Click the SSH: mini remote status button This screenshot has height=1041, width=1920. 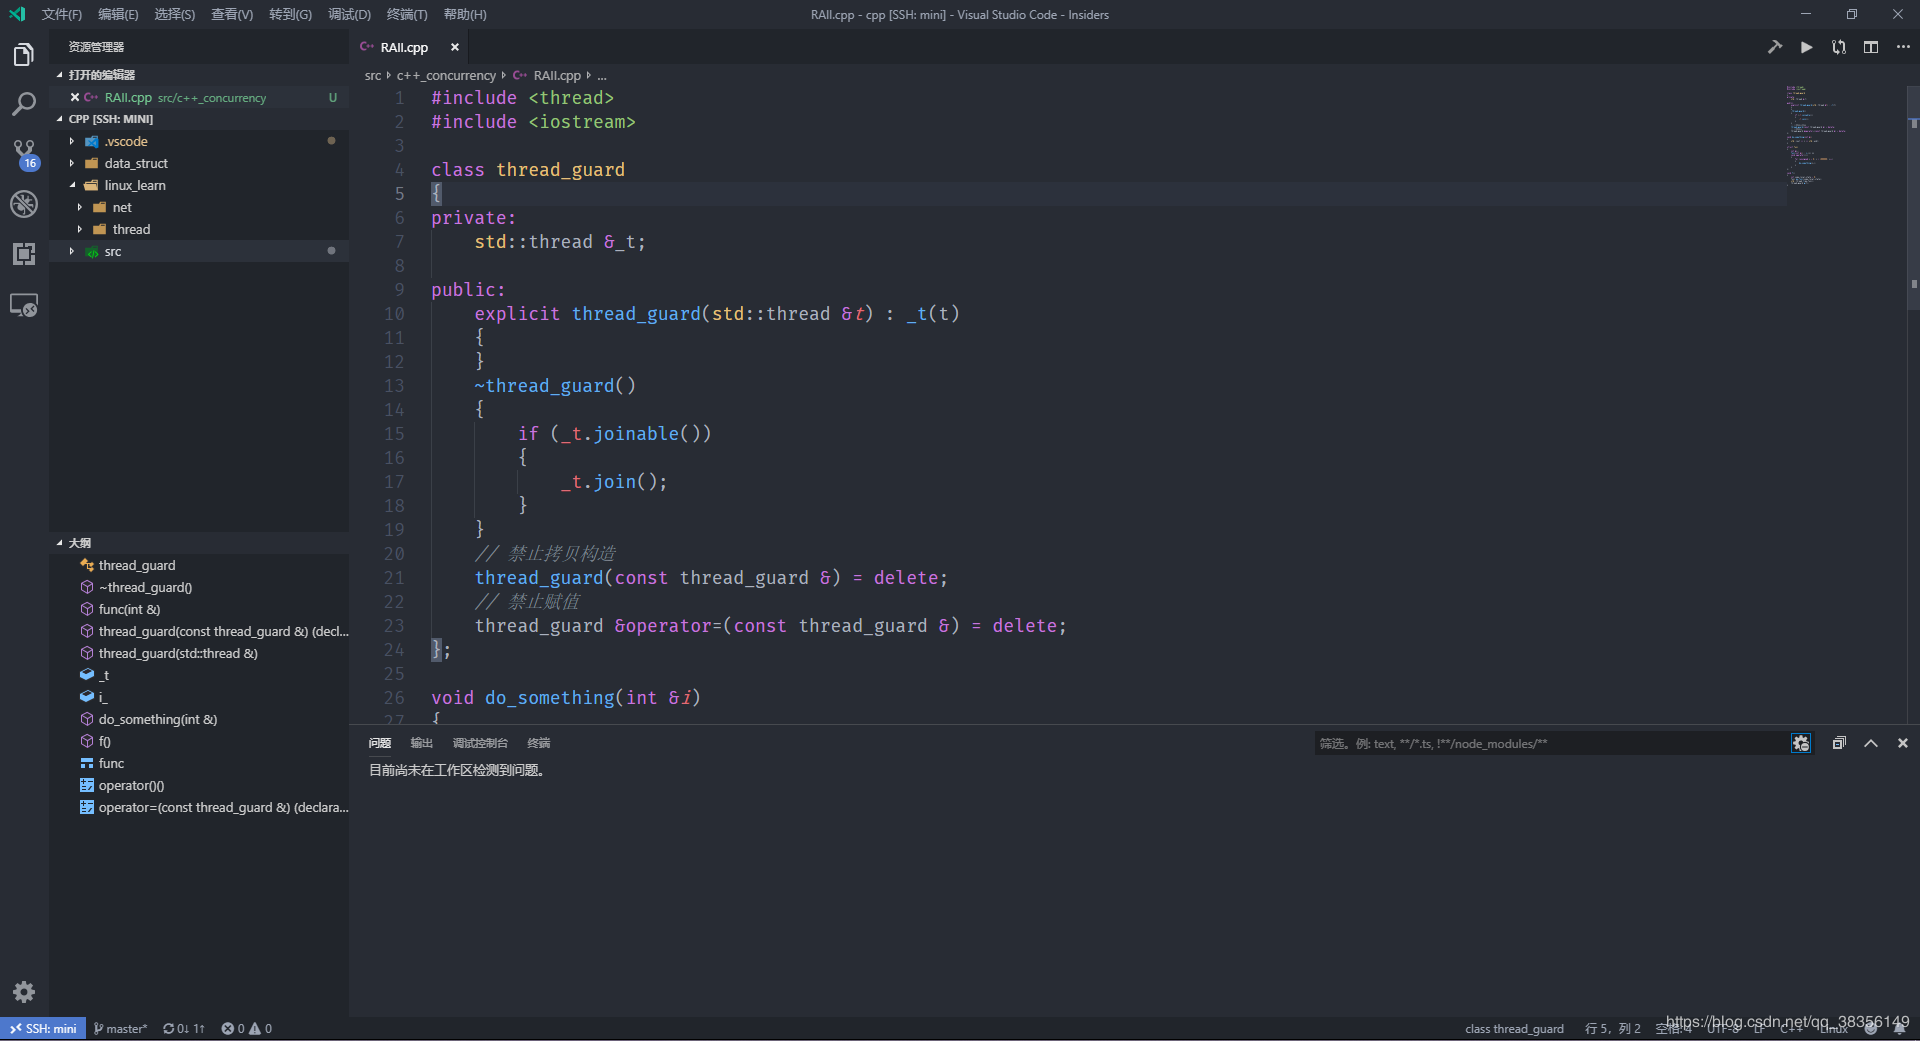43,1028
